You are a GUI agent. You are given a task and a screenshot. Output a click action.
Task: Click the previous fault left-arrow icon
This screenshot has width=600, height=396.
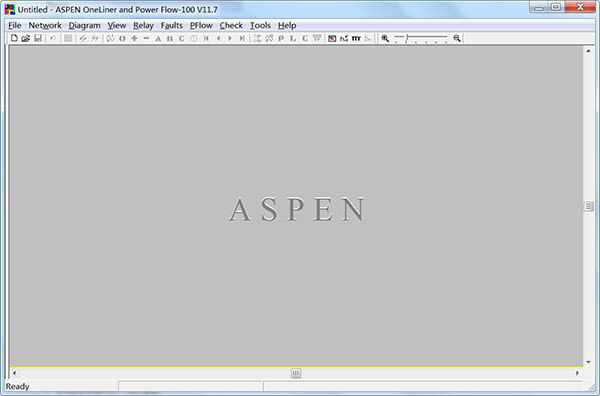pos(218,38)
